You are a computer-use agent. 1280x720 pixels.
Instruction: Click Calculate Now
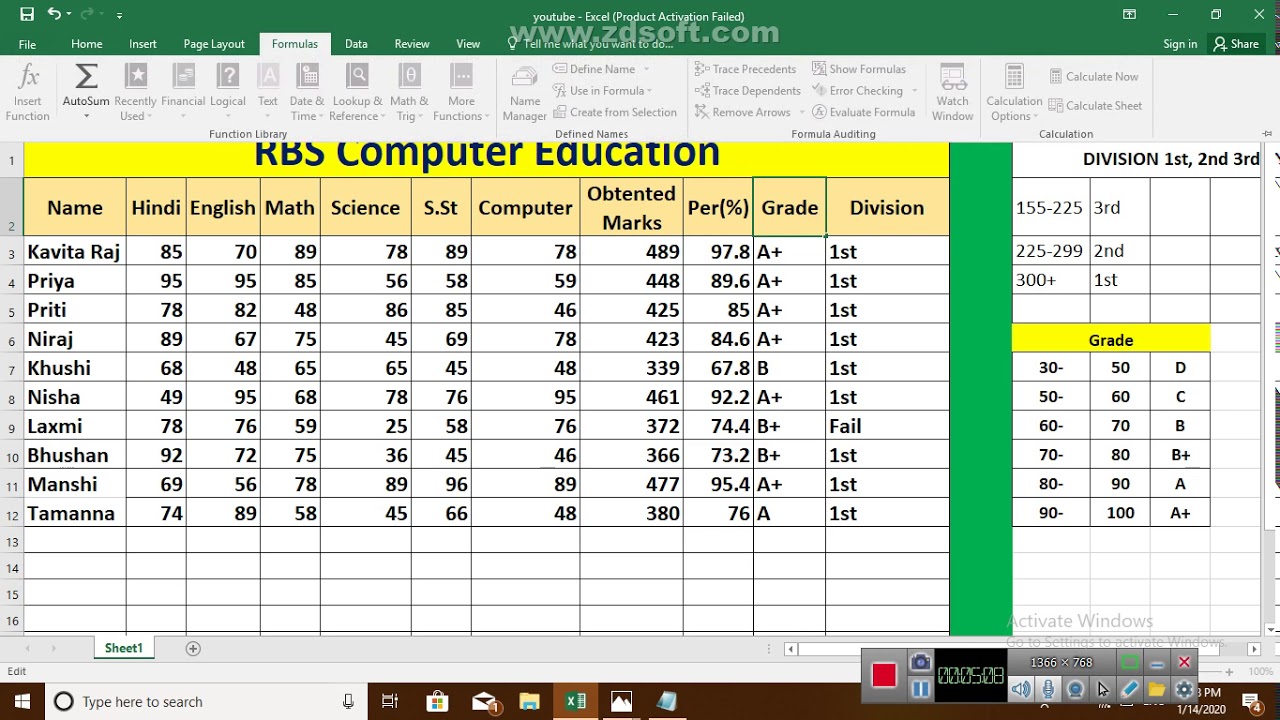click(x=1094, y=76)
